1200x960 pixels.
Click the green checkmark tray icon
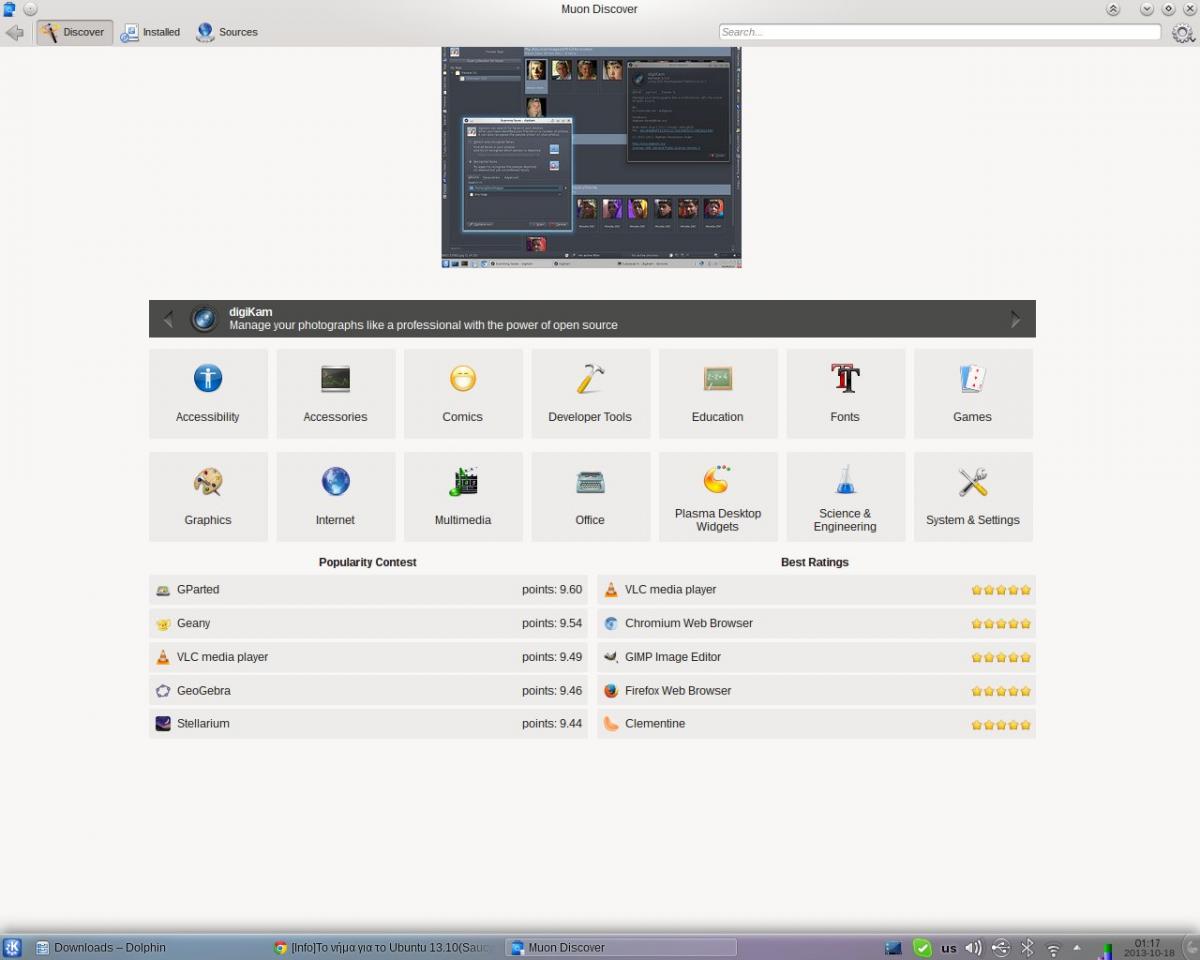coord(922,947)
